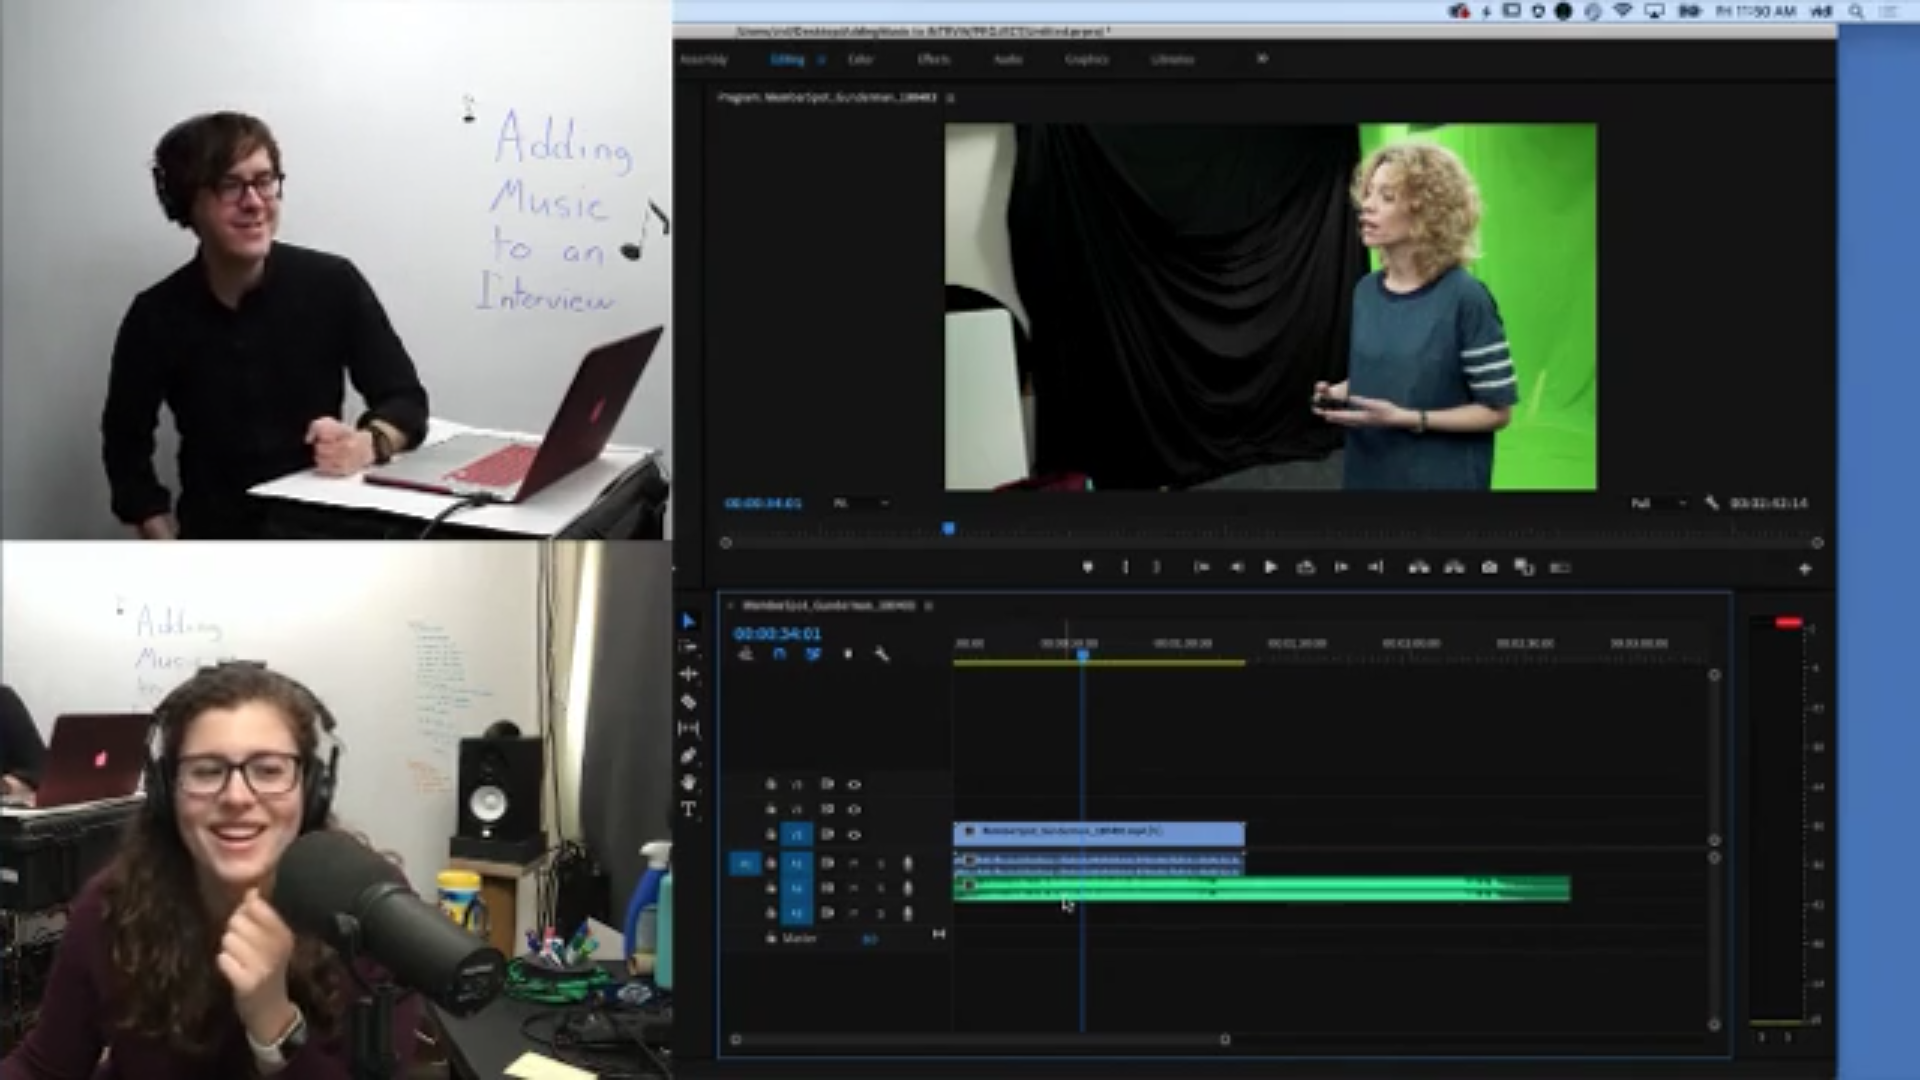Select the Type tool
The image size is (1920, 1080).
coord(688,809)
